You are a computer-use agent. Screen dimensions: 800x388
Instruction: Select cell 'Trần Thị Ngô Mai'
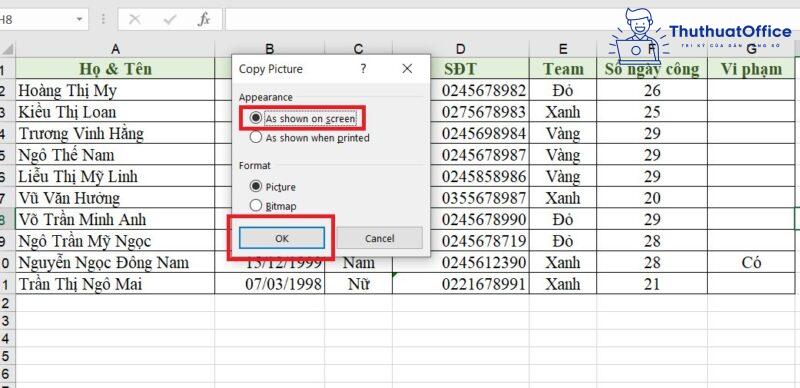pos(115,284)
